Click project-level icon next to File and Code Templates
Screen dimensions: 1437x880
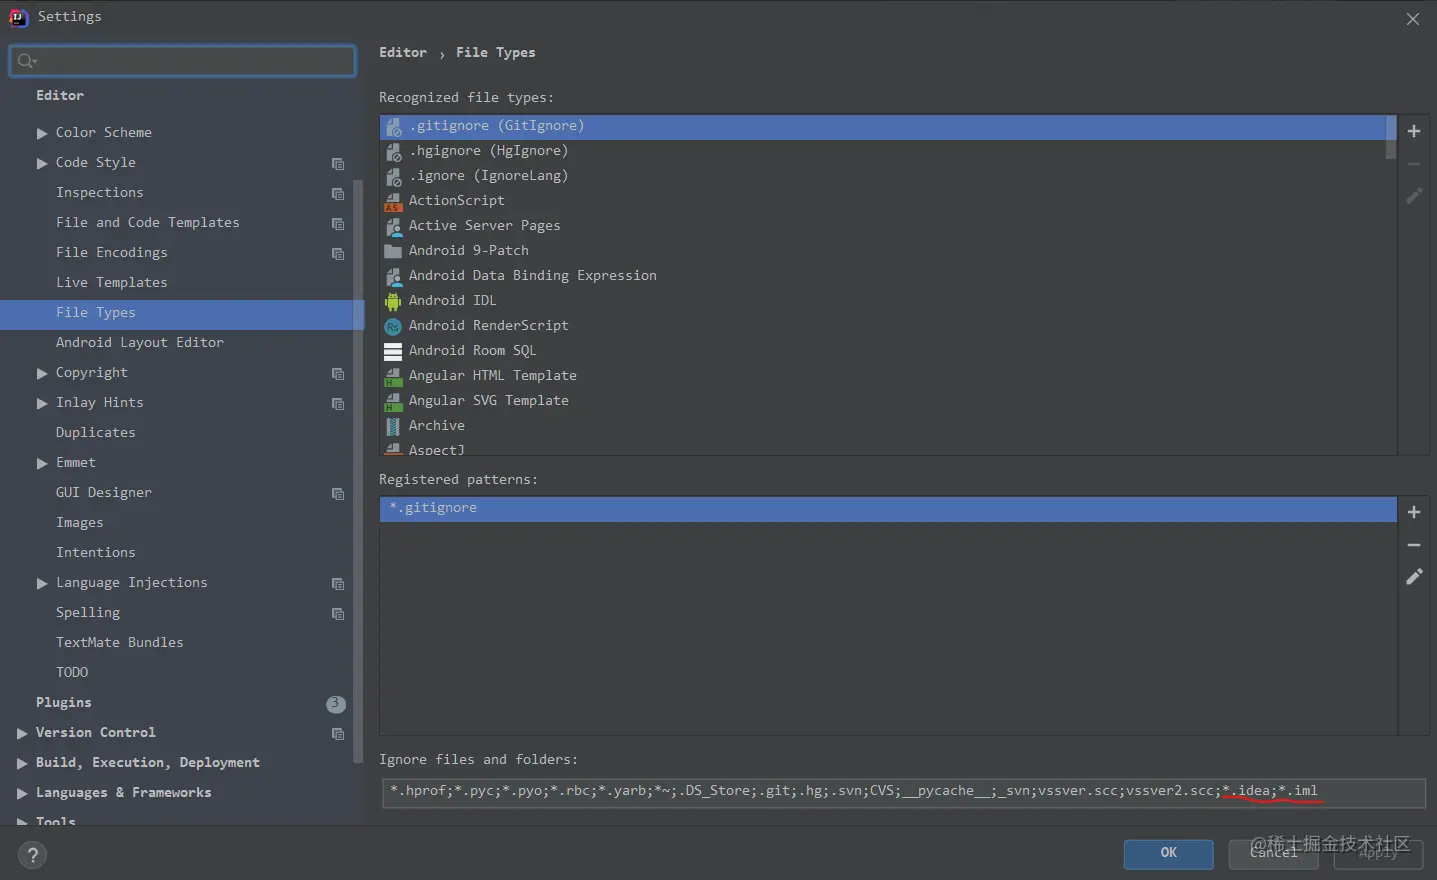click(x=338, y=224)
